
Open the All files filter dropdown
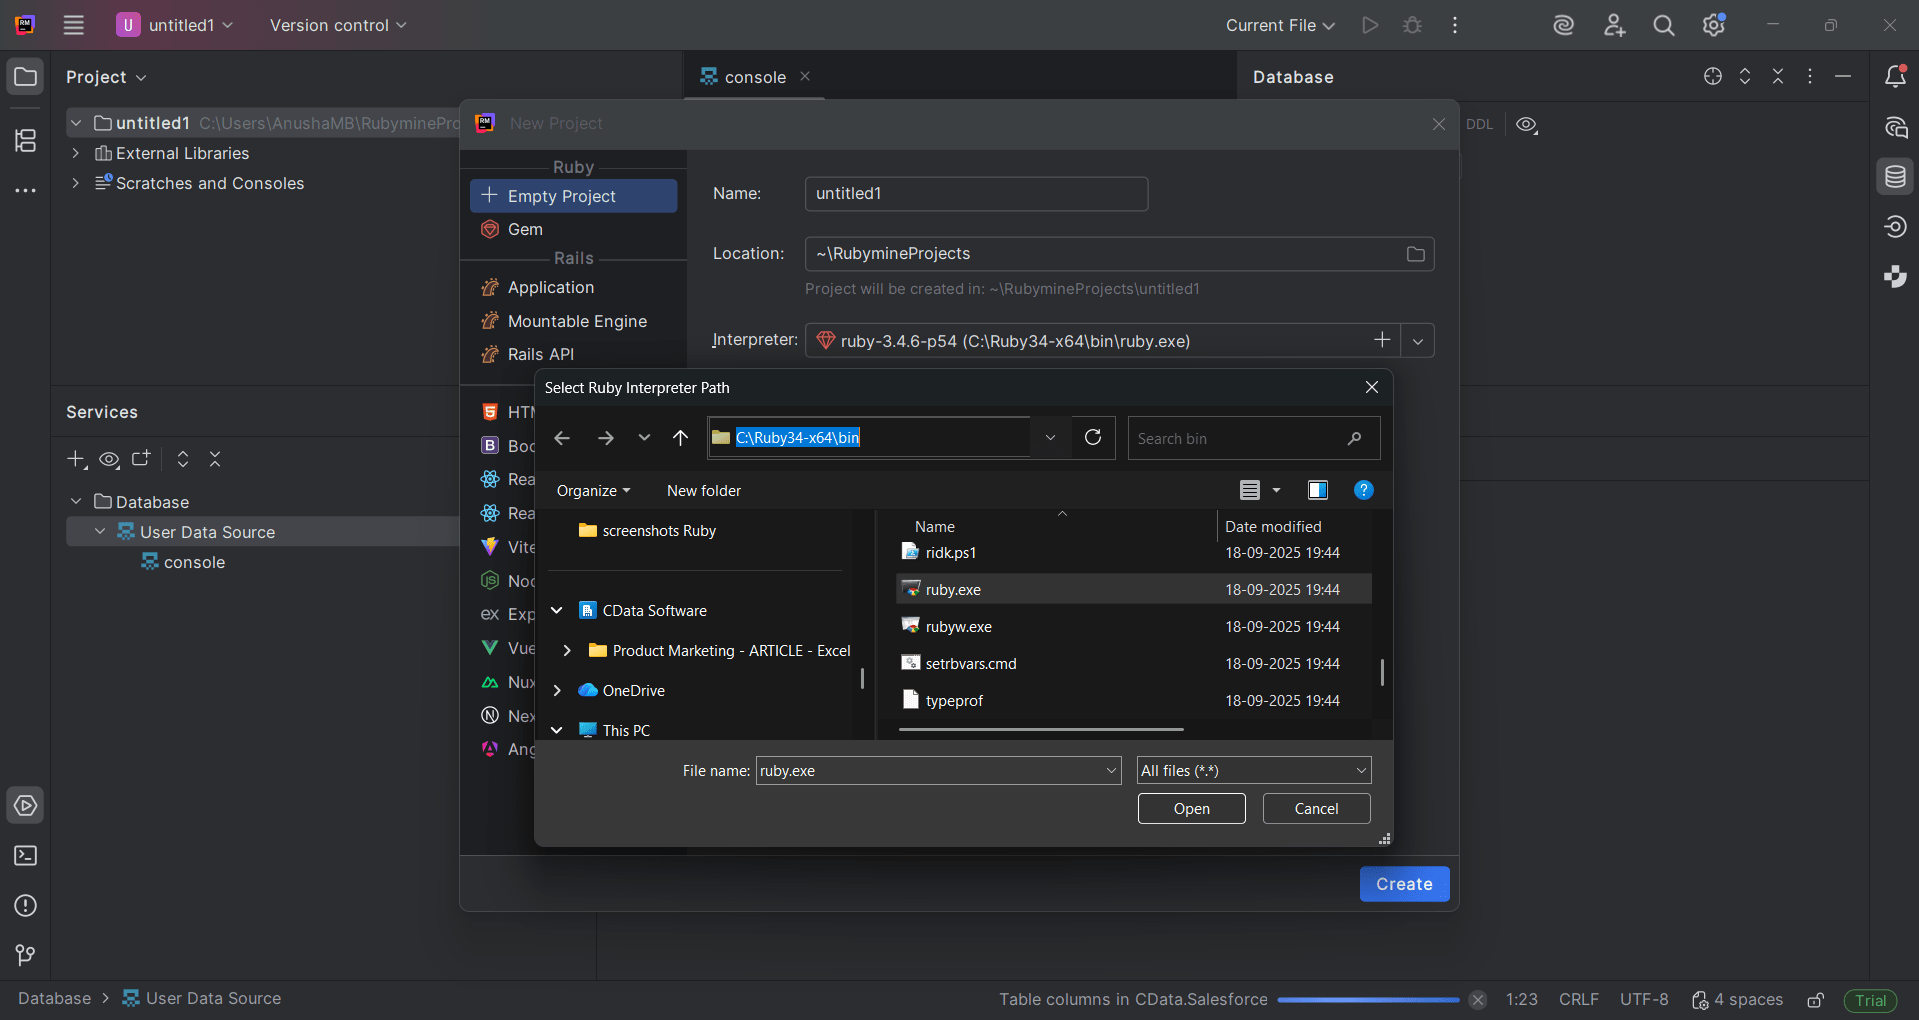pos(1360,770)
